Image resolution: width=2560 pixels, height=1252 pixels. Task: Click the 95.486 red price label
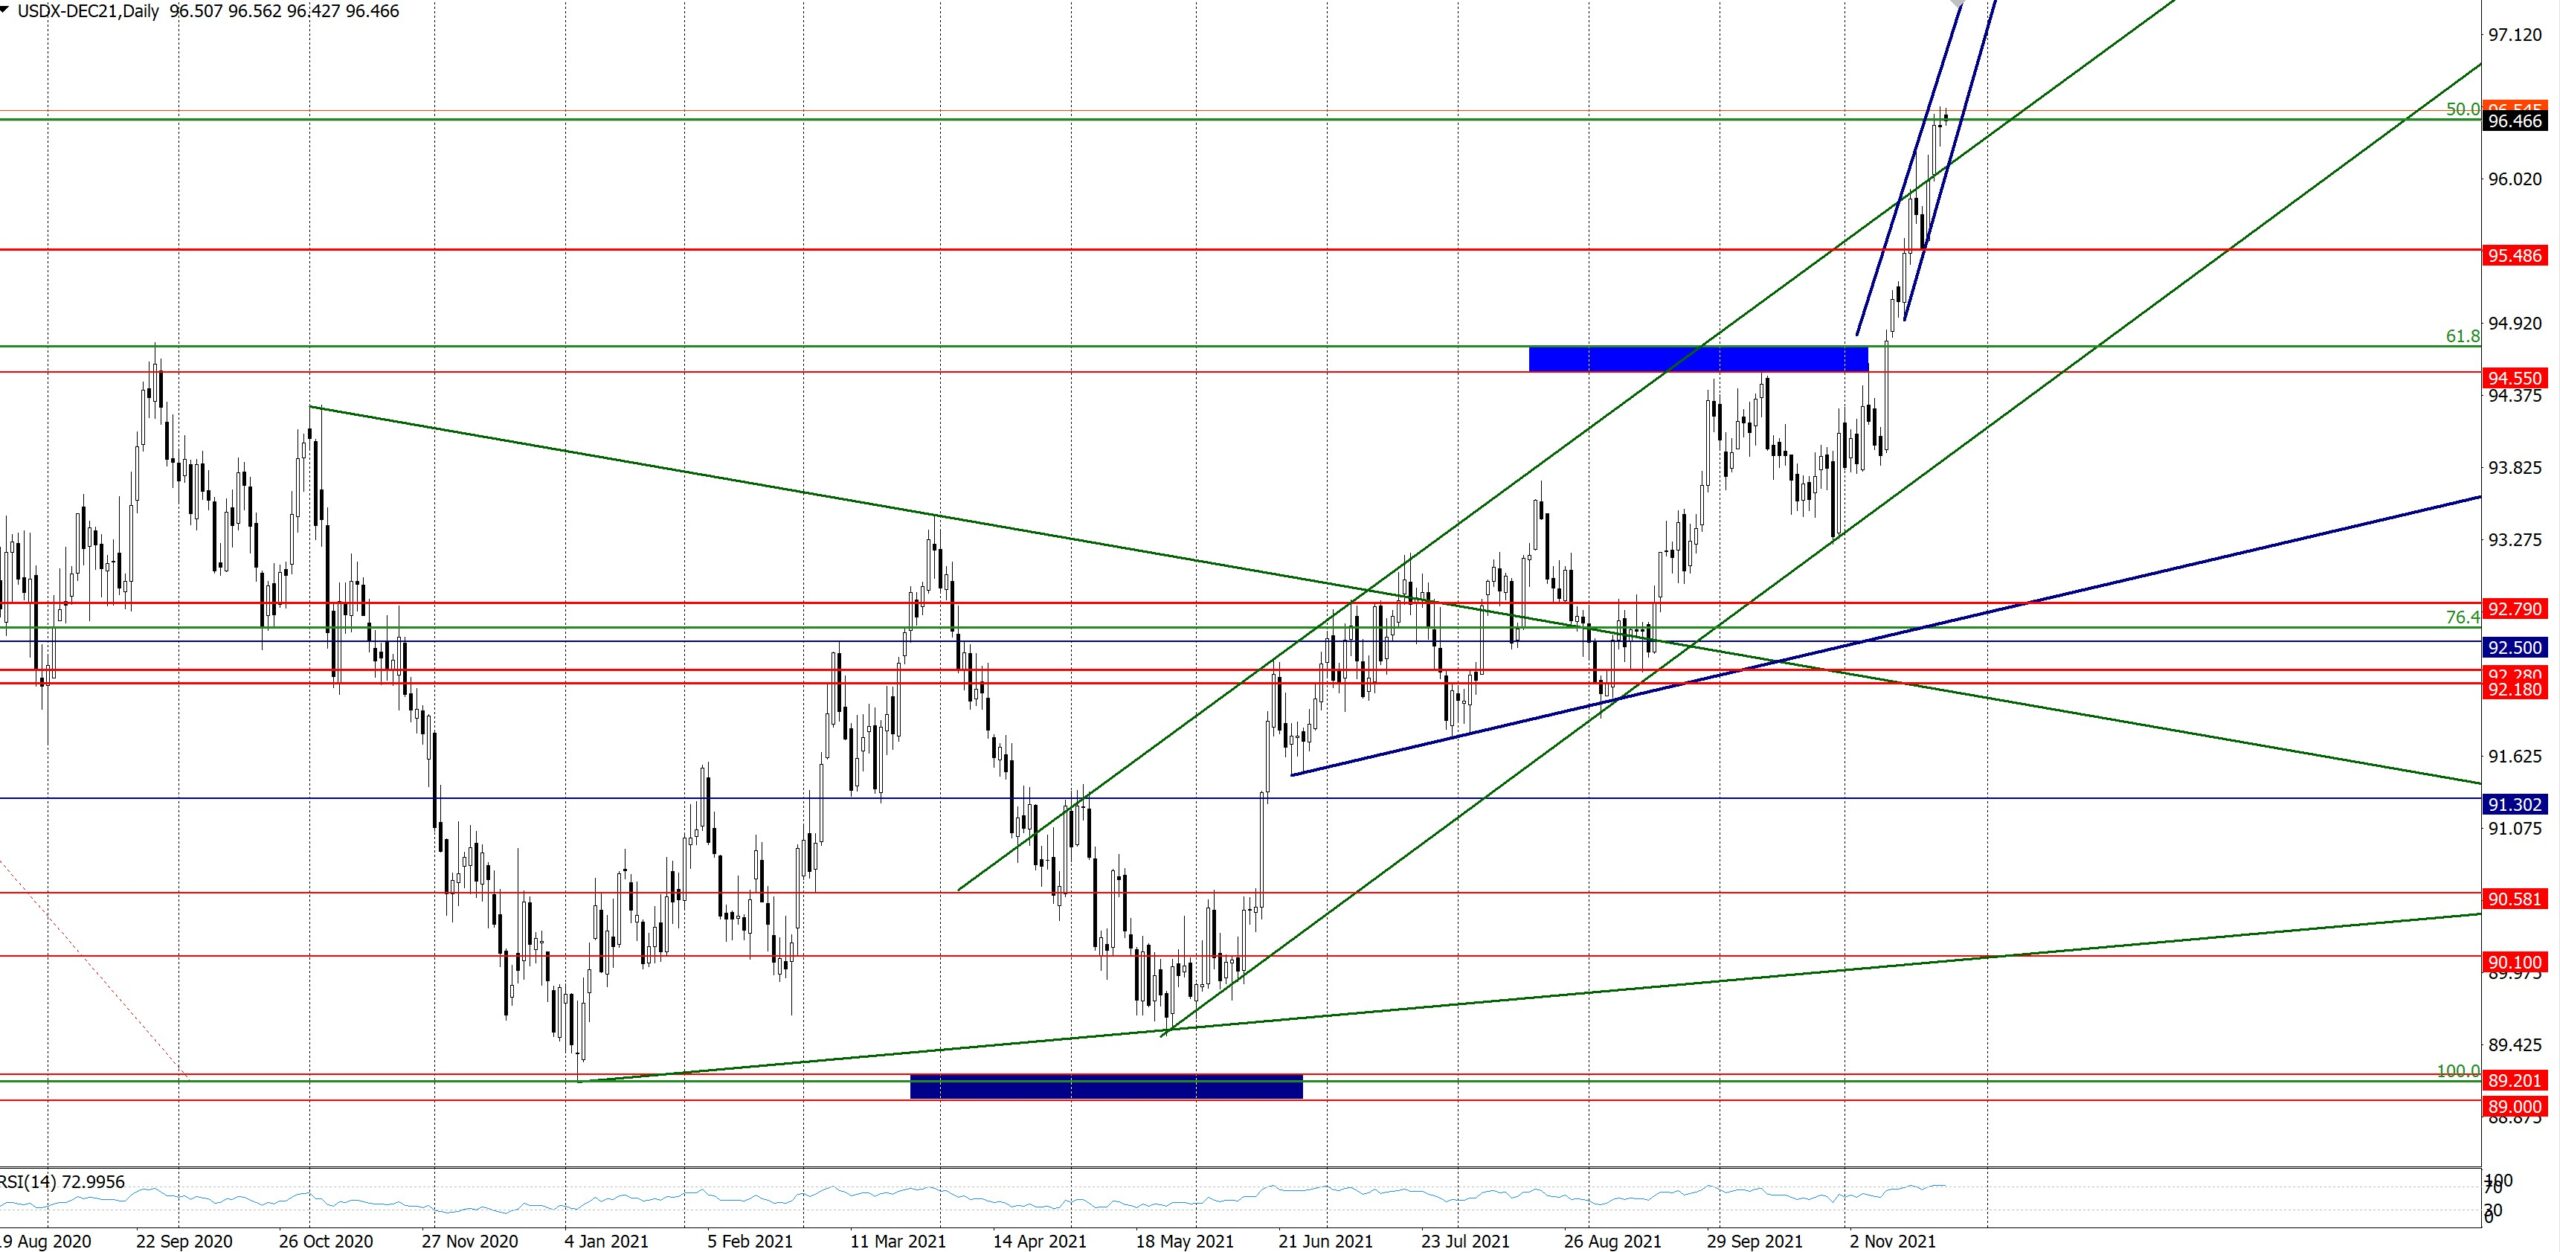click(x=2514, y=256)
